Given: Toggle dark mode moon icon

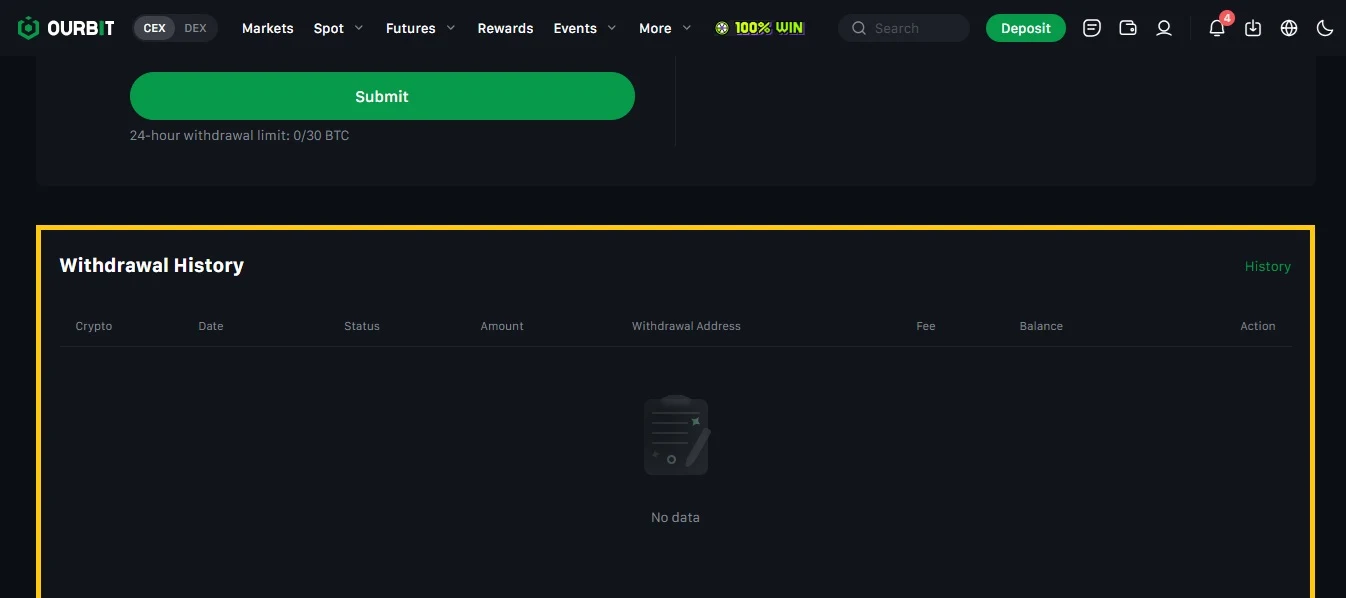Looking at the screenshot, I should click(x=1325, y=28).
